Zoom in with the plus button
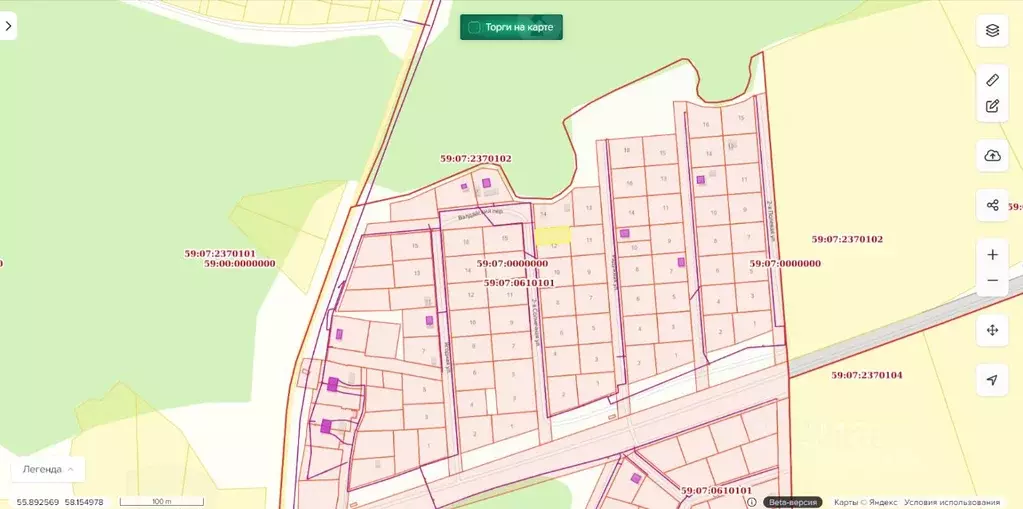This screenshot has height=509, width=1023. (x=992, y=254)
